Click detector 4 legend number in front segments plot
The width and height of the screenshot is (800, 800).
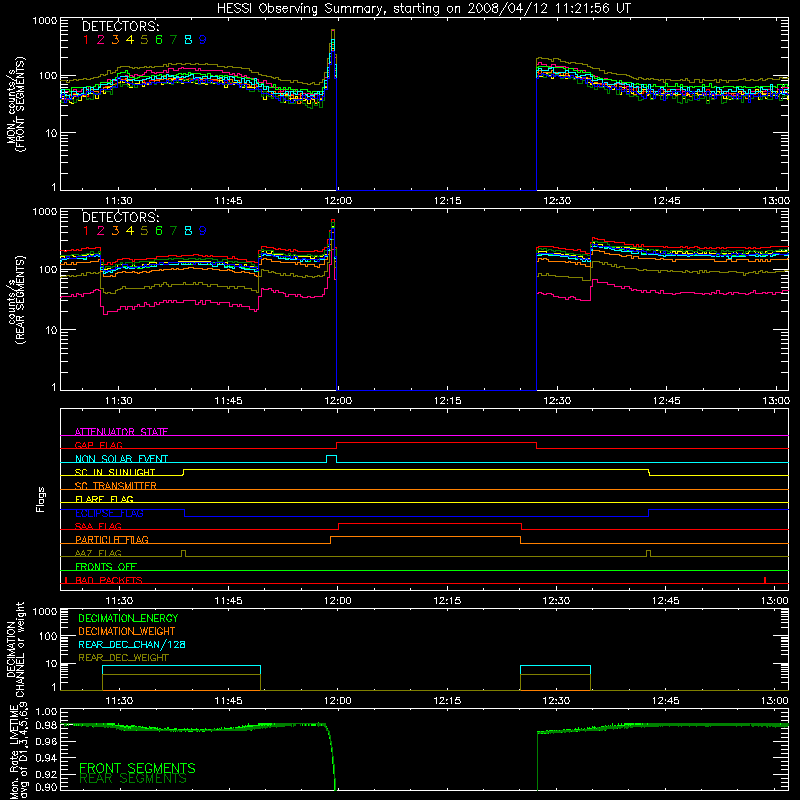tap(130, 40)
